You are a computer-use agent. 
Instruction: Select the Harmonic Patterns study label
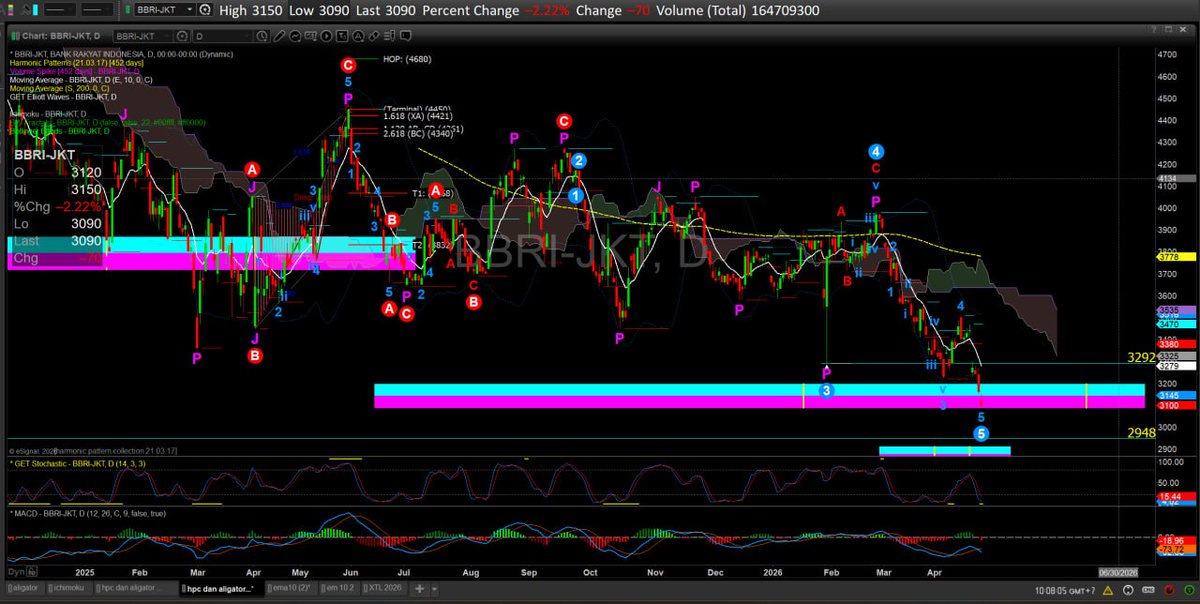click(x=76, y=63)
